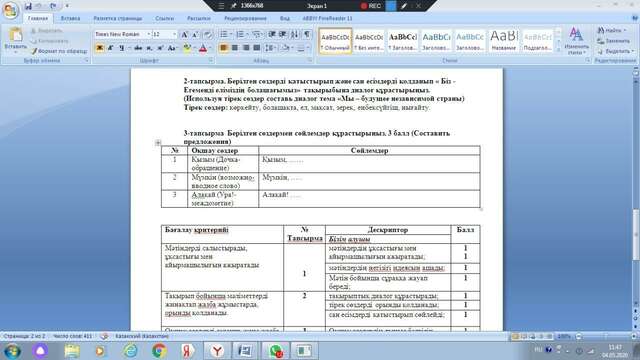
Task: Decrease paragraph indent
Action: (272, 34)
